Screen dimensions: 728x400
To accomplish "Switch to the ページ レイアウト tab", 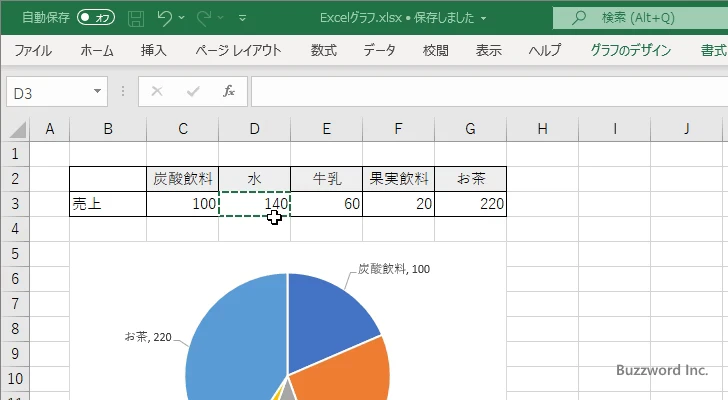I will point(238,50).
